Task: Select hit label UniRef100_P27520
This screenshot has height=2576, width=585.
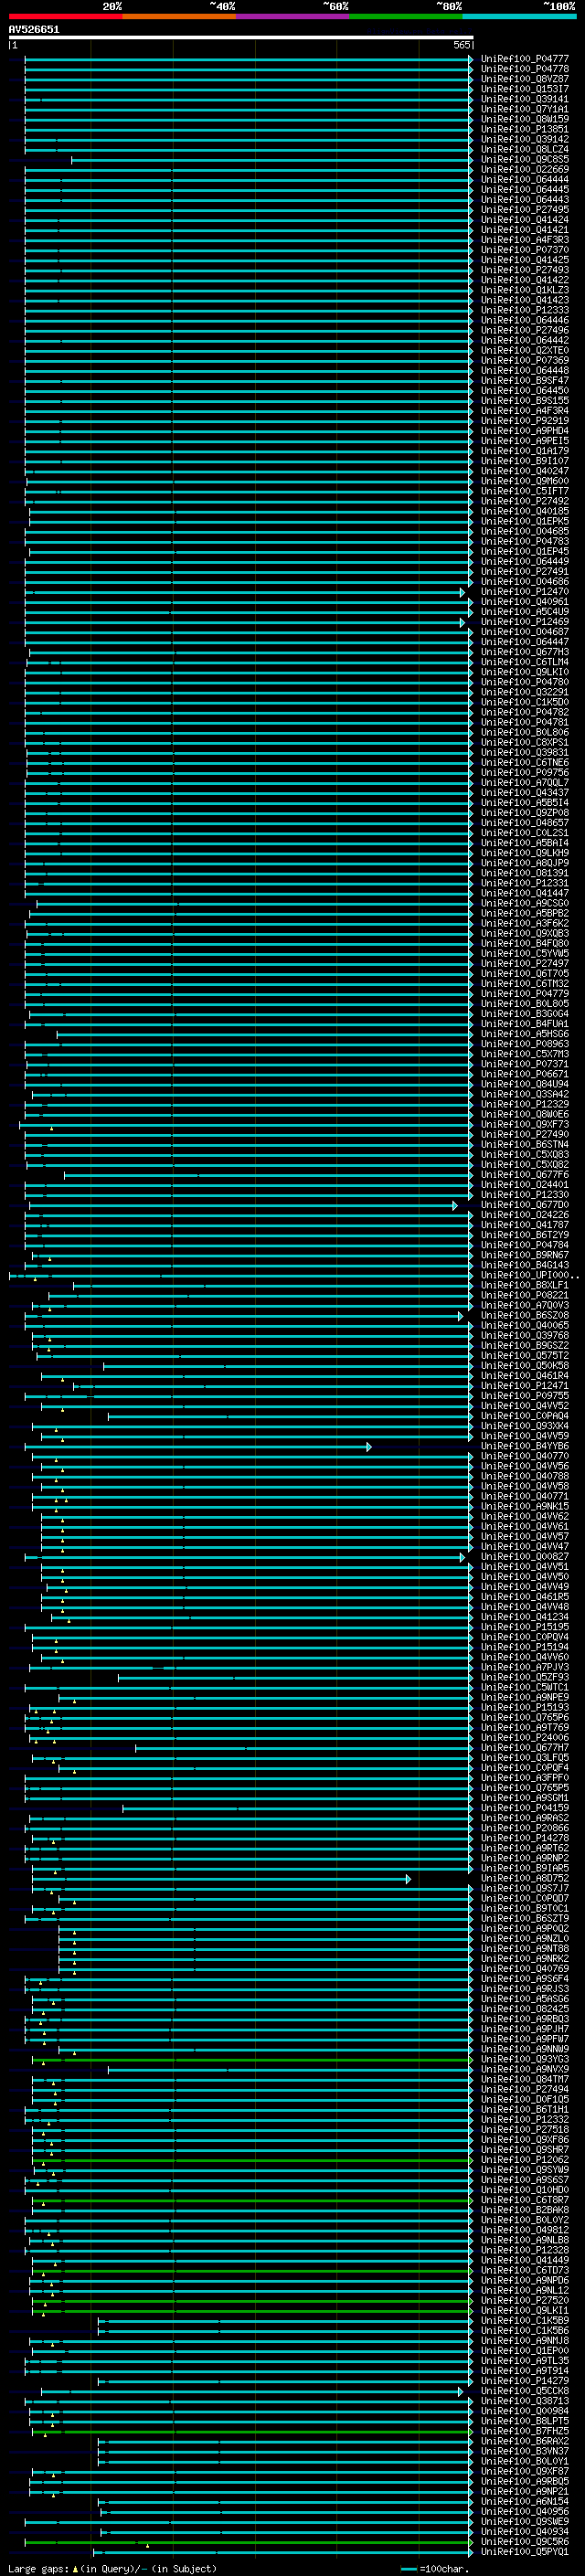Action: pos(525,2300)
